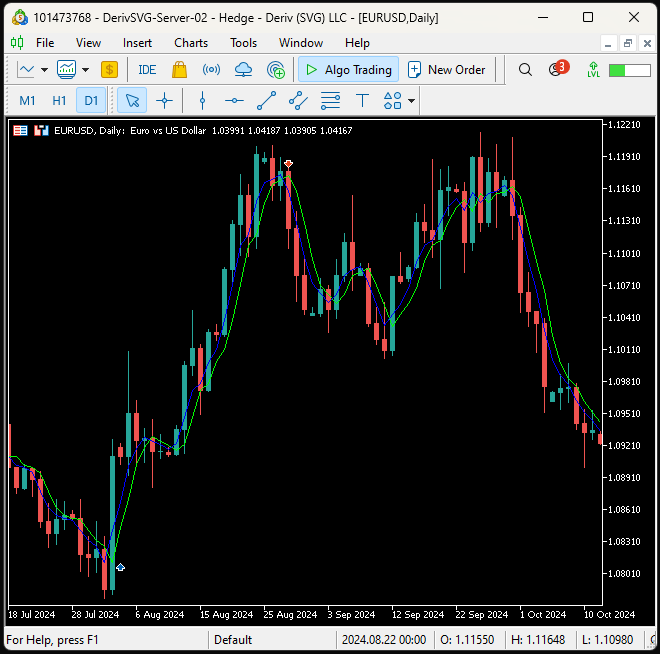Click the H: 1.11648 status bar value
660x654 pixels.
click(x=538, y=640)
